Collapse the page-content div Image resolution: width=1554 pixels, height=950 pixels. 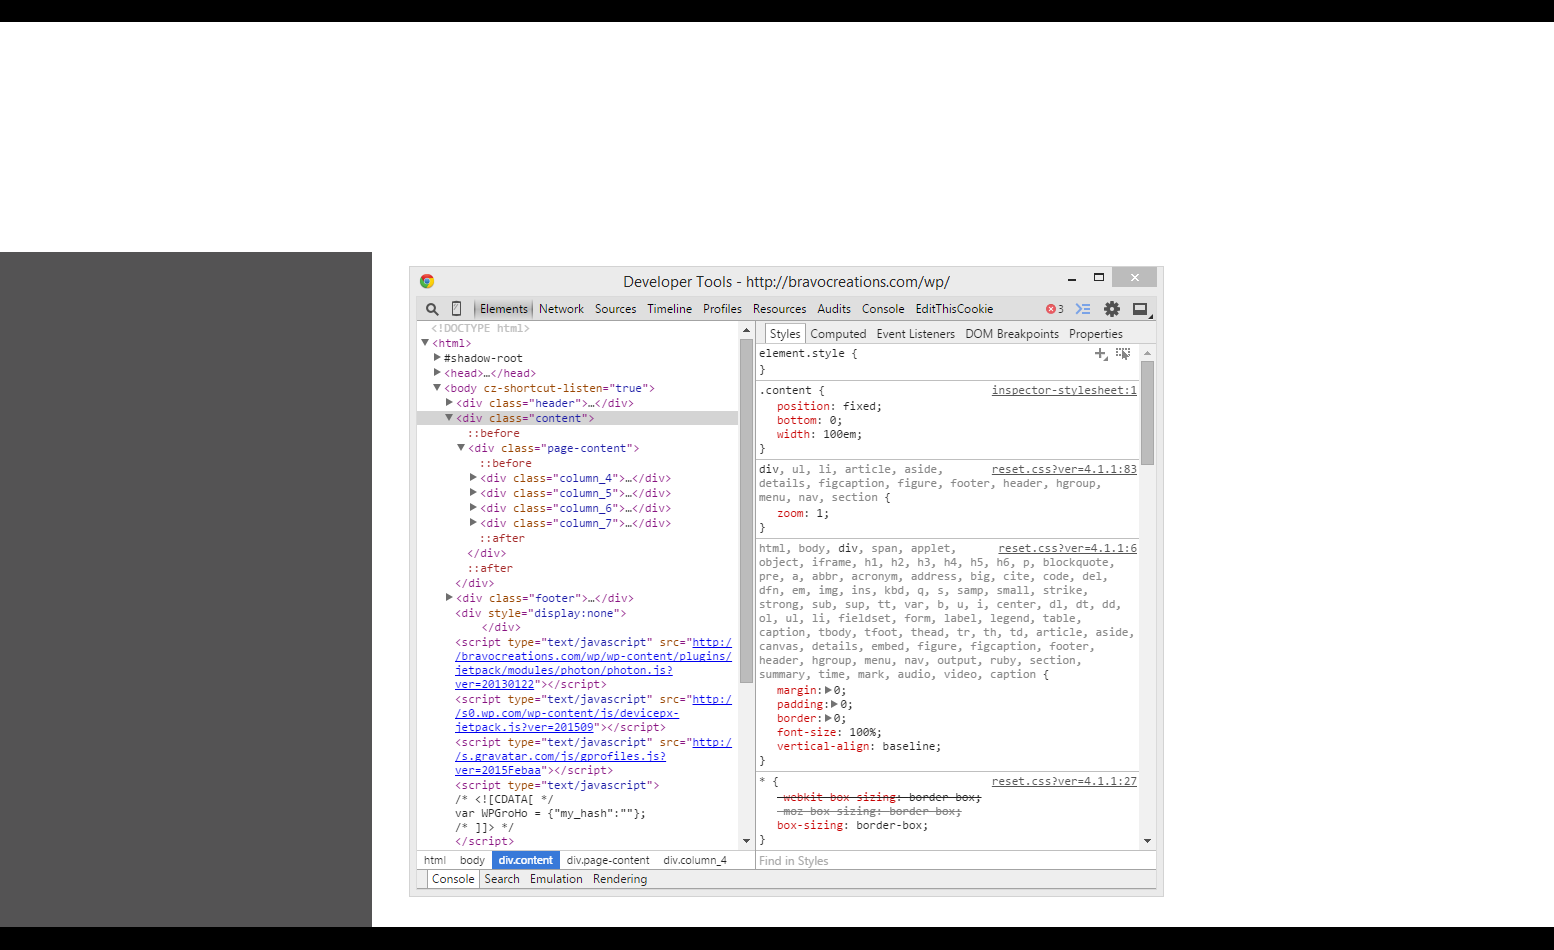pos(461,448)
